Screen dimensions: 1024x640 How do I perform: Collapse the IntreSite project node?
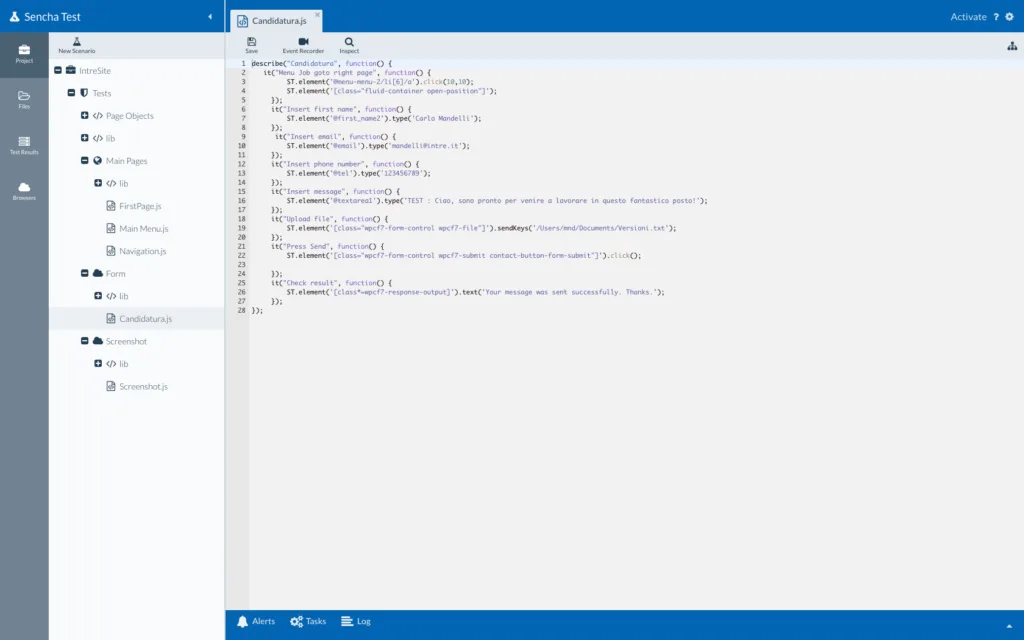click(58, 71)
